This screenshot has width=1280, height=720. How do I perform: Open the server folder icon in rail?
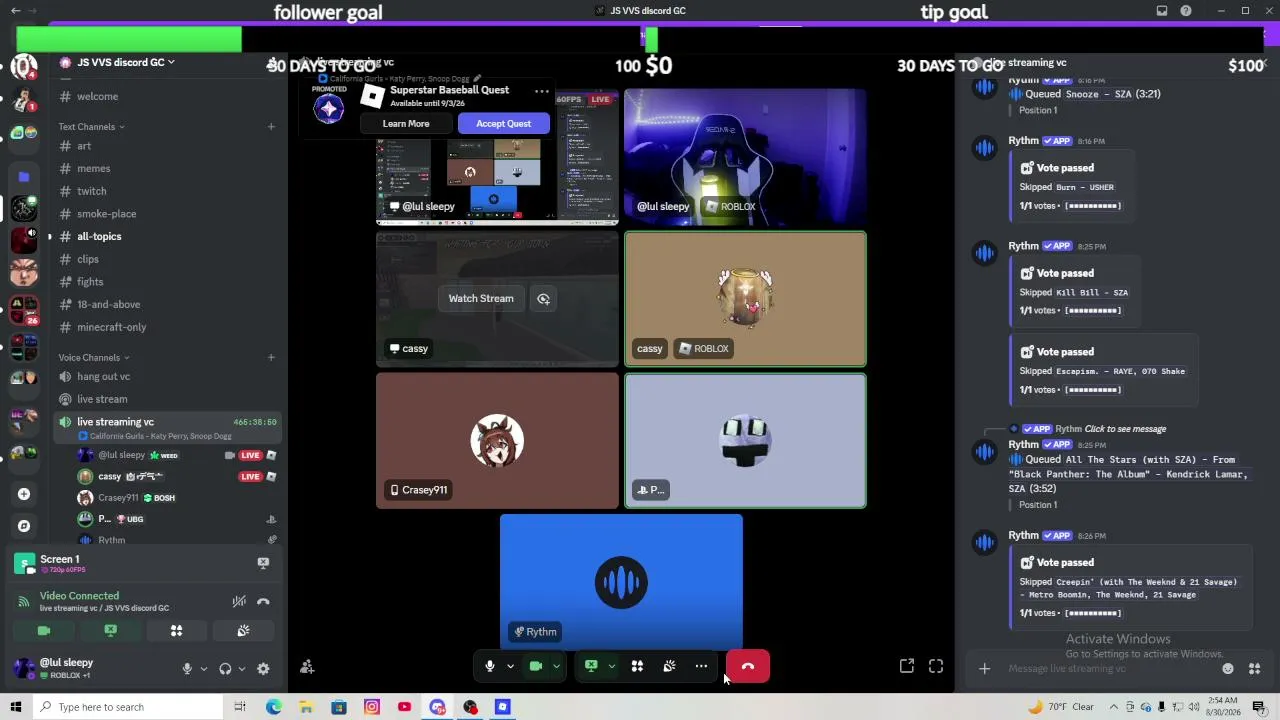click(24, 177)
